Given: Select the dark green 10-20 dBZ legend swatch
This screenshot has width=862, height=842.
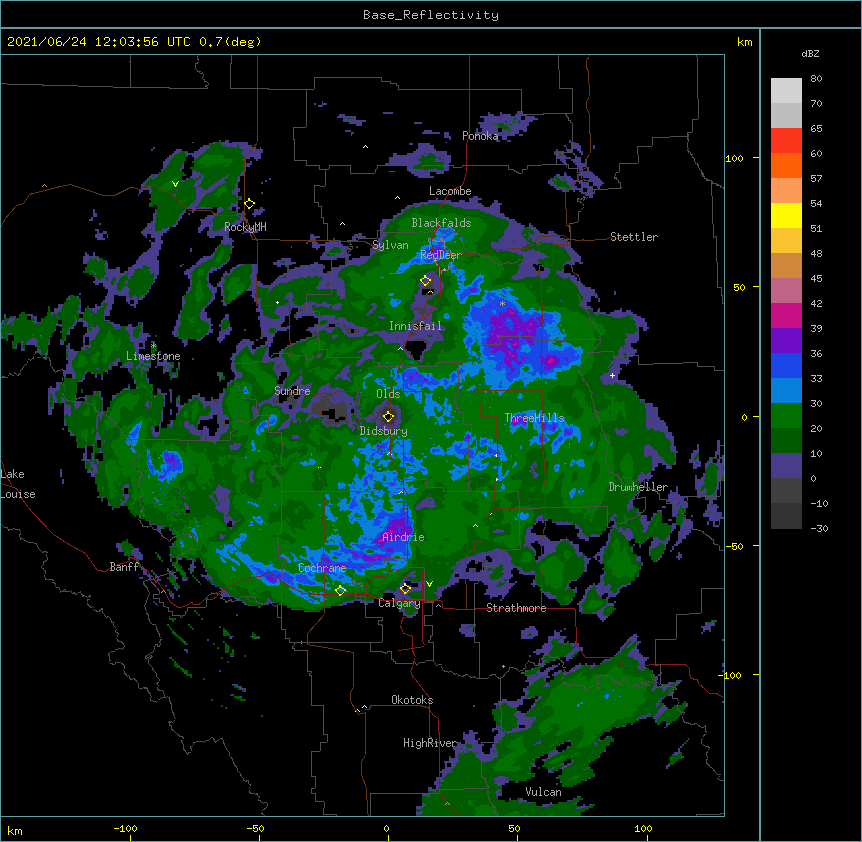Looking at the screenshot, I should (x=786, y=441).
